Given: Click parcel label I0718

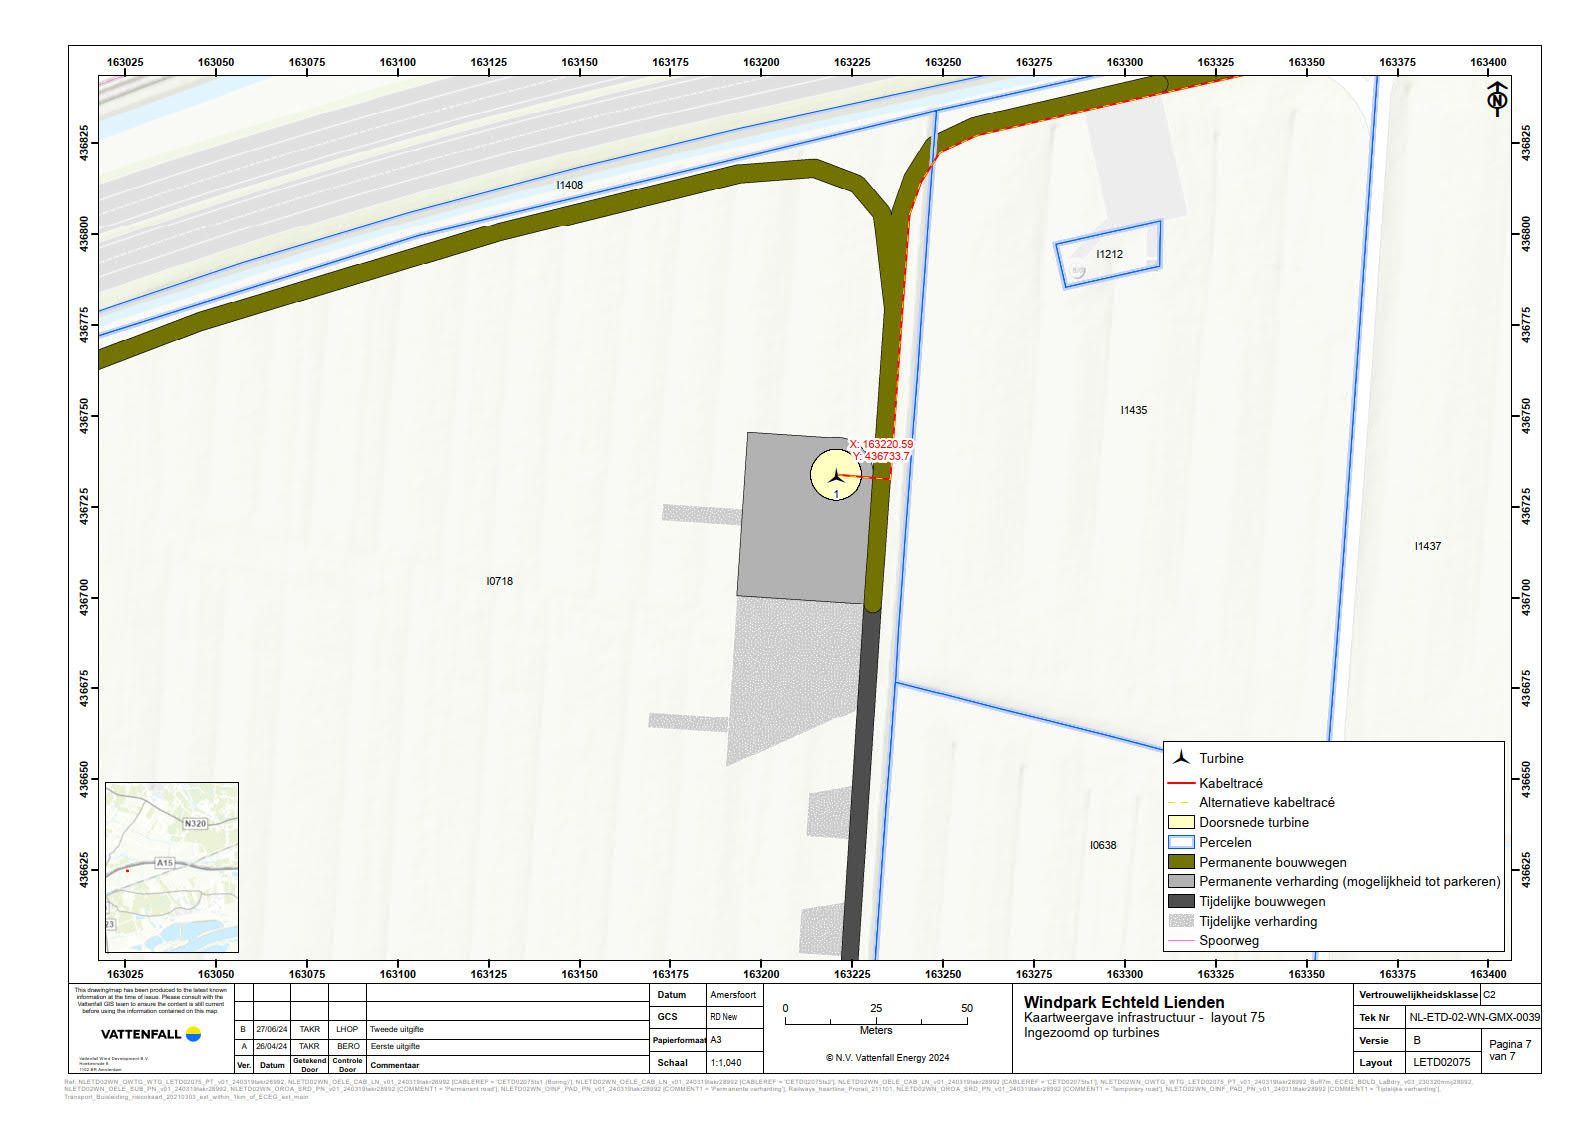Looking at the screenshot, I should click(x=499, y=581).
